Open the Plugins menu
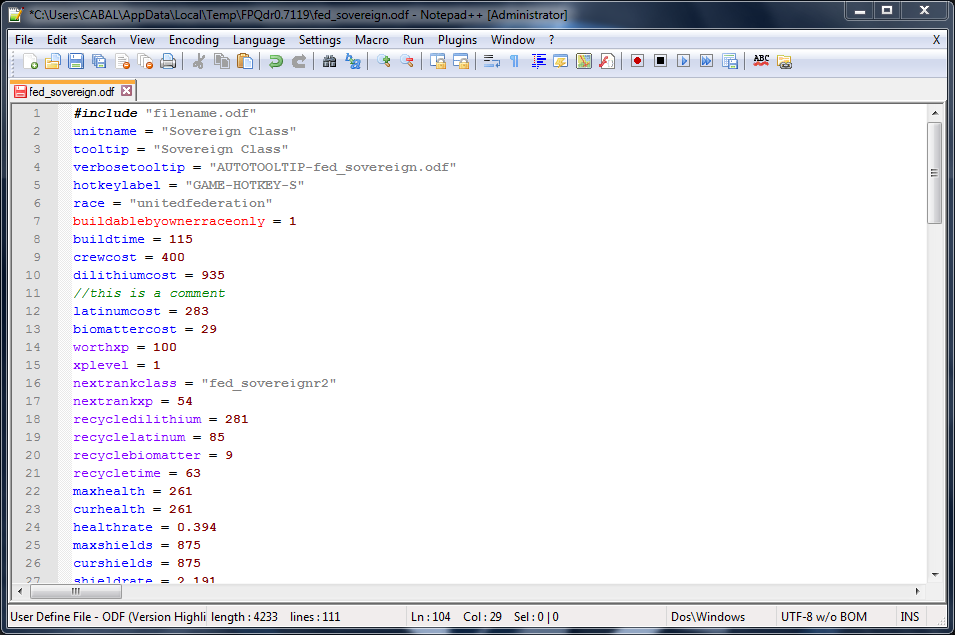955x635 pixels. click(x=457, y=40)
